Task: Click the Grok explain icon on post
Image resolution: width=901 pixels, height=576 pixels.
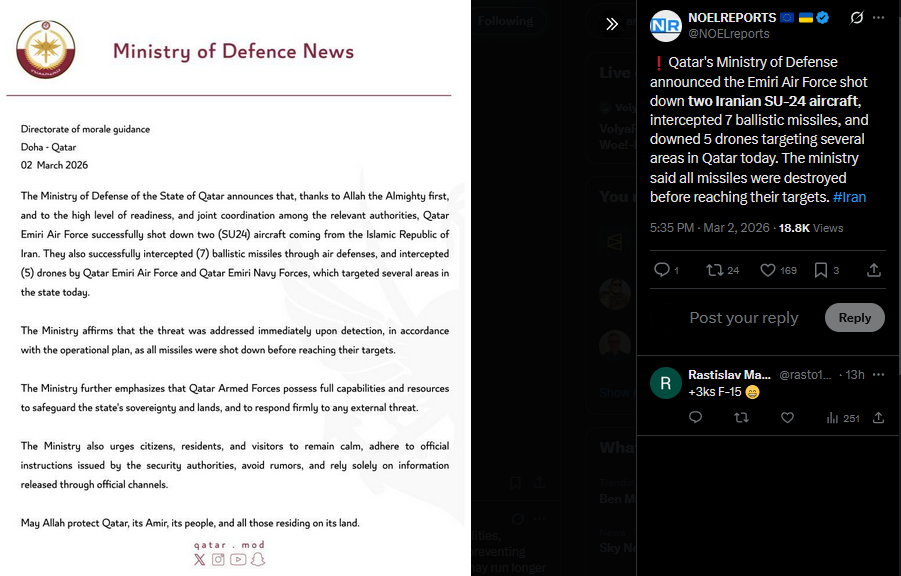Action: coord(857,18)
